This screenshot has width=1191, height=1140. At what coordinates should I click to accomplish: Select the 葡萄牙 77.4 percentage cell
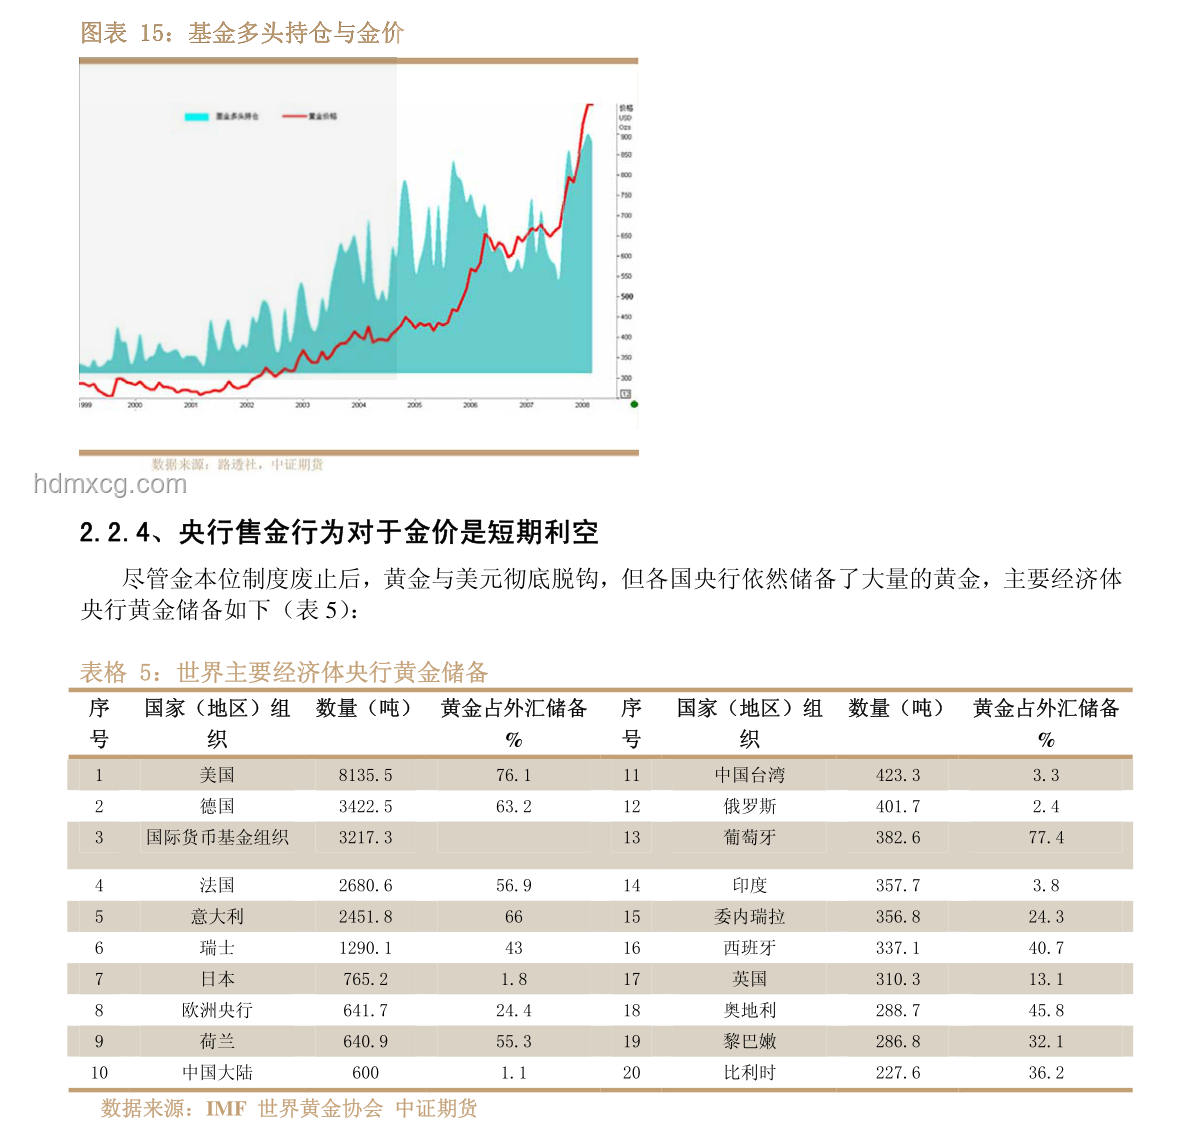point(1046,837)
